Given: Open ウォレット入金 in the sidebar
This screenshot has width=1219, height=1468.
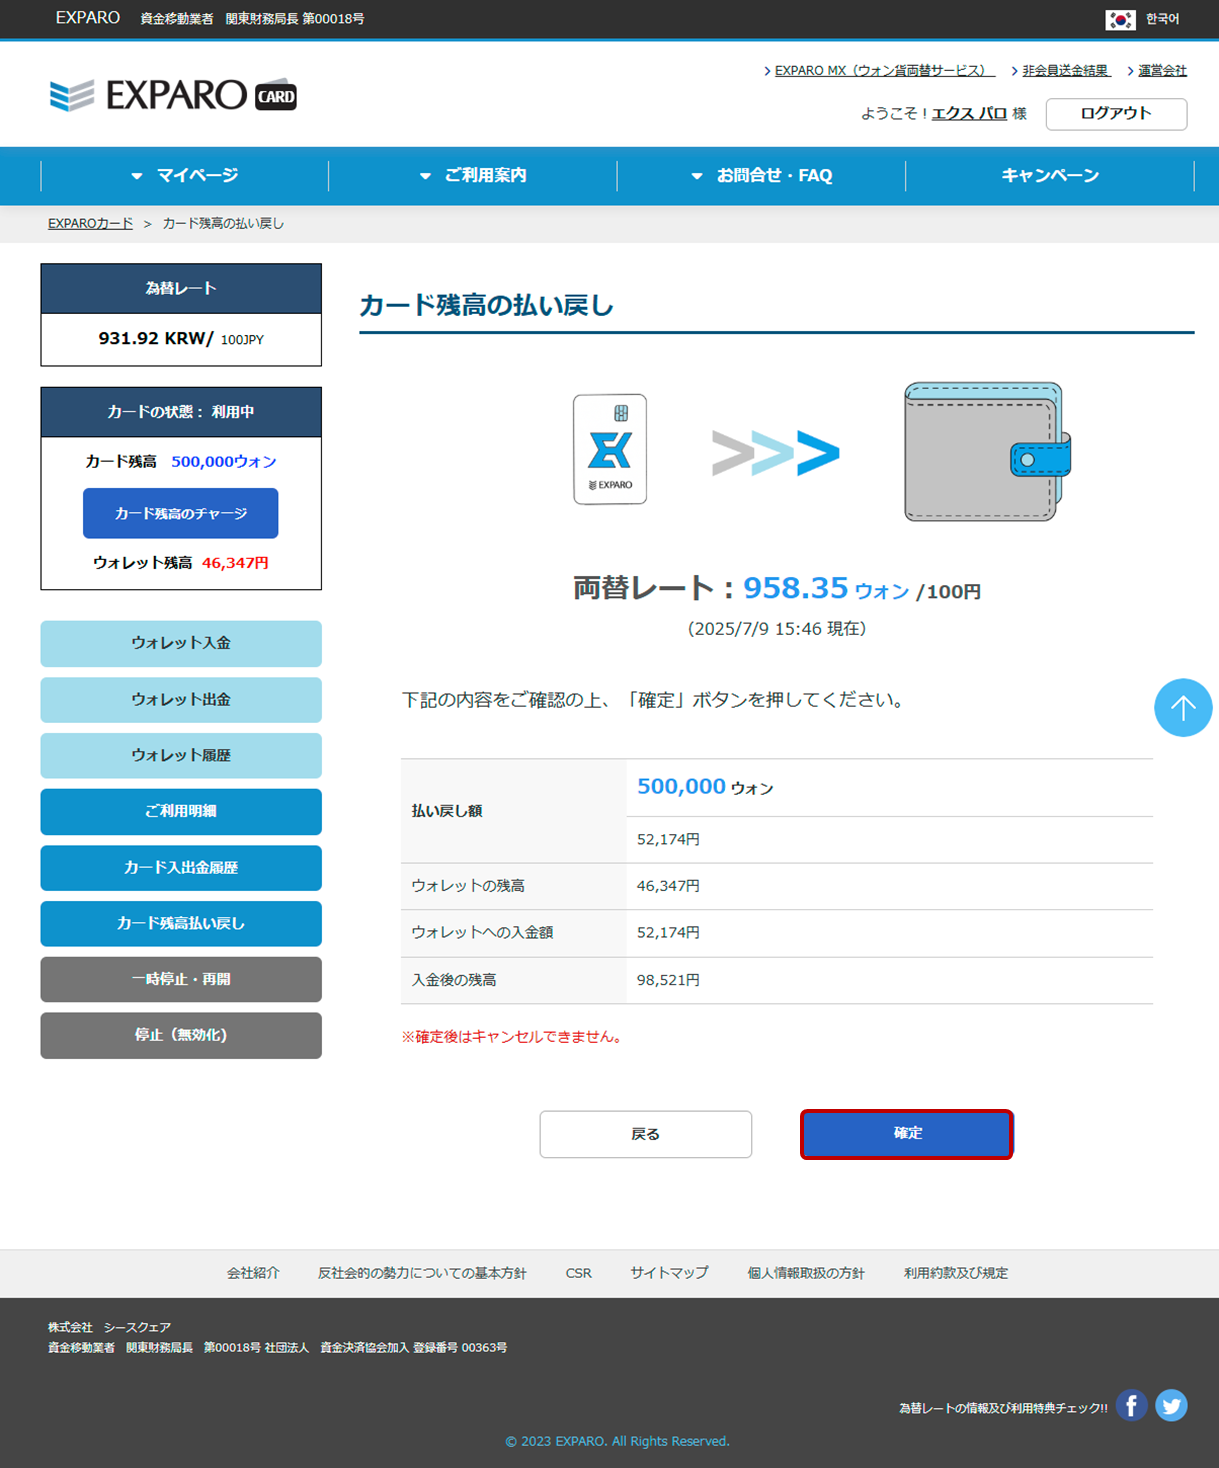Looking at the screenshot, I should click(181, 643).
